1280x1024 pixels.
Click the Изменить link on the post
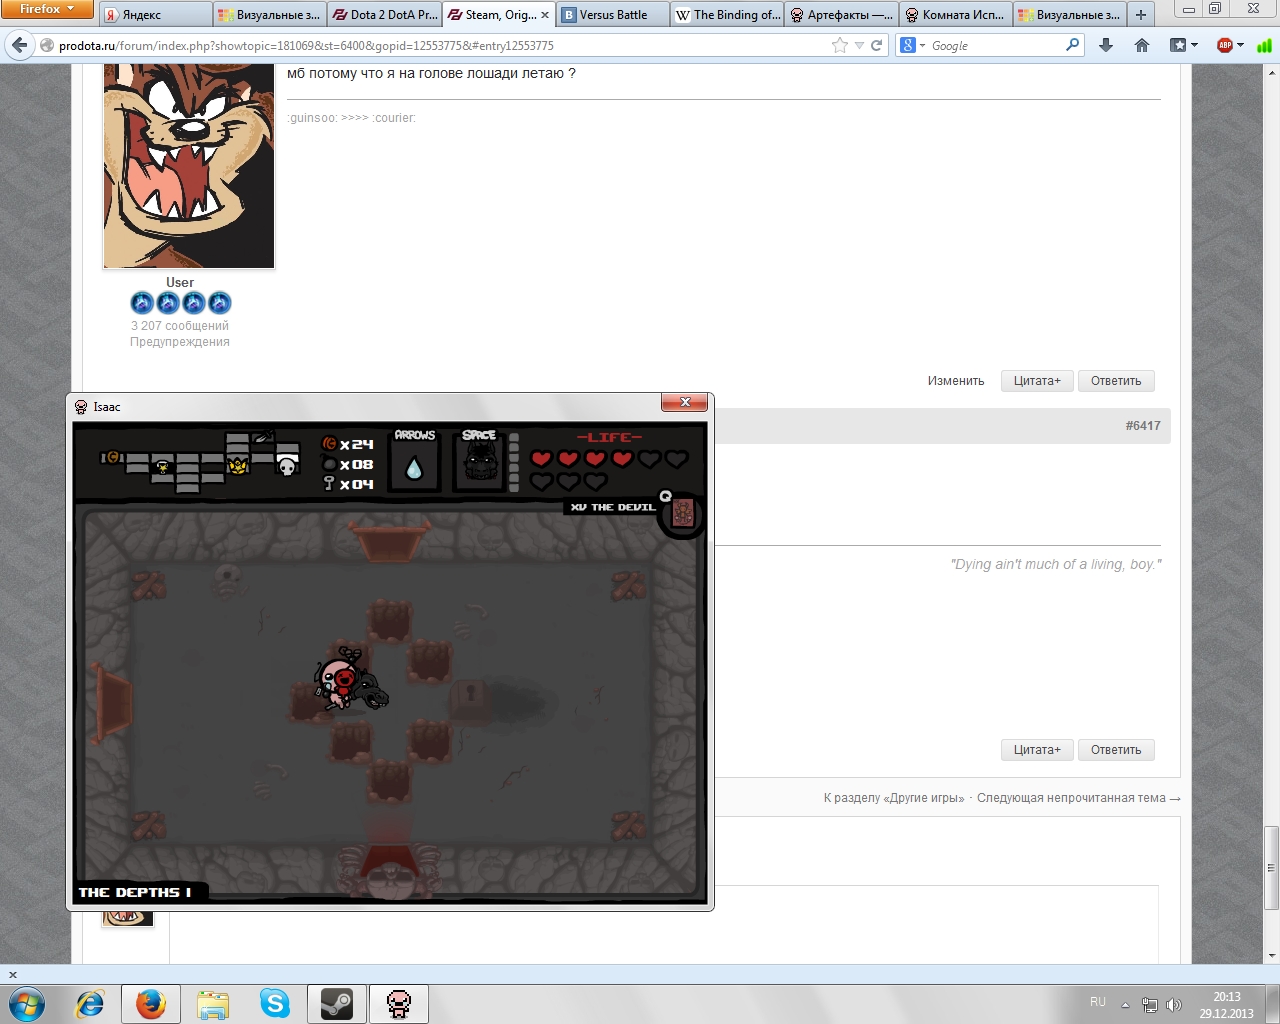coord(955,381)
